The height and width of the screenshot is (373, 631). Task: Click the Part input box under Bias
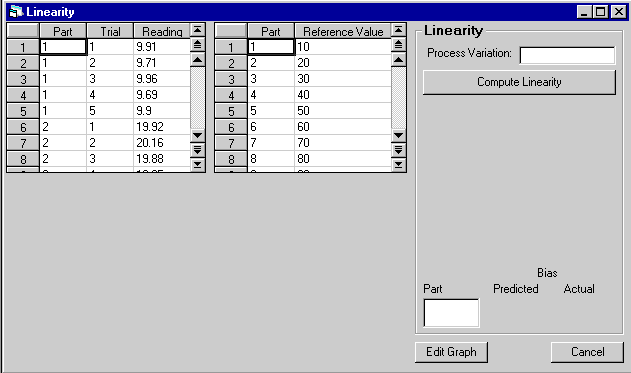tap(452, 313)
